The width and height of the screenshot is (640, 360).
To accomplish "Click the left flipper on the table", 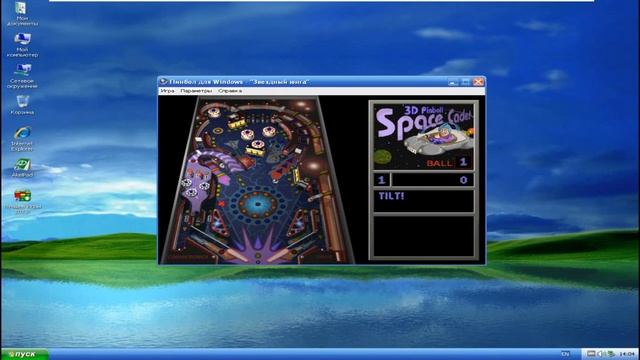I will (236, 256).
